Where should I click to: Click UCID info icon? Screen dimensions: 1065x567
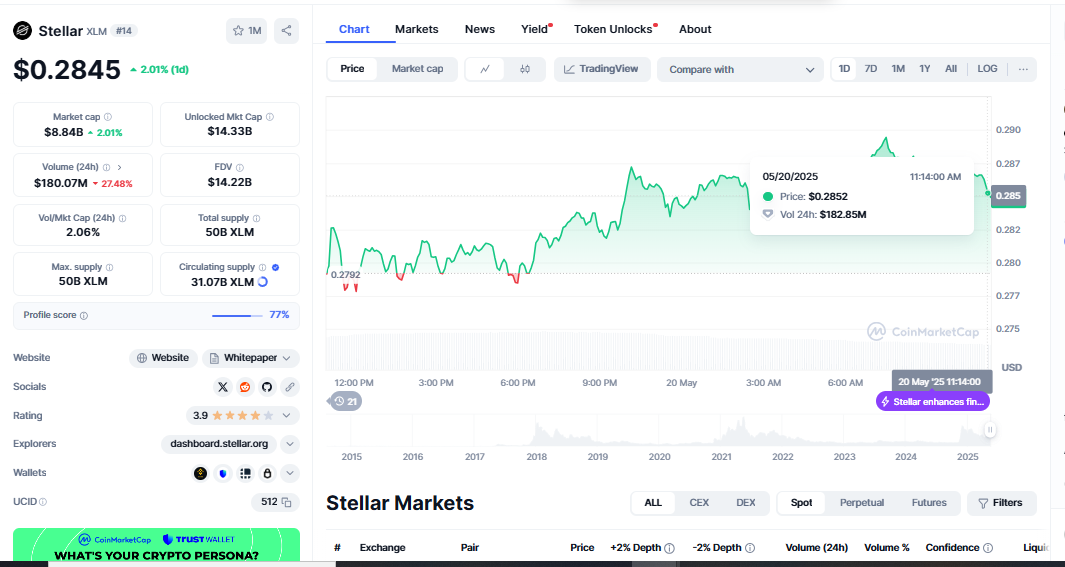tap(43, 502)
